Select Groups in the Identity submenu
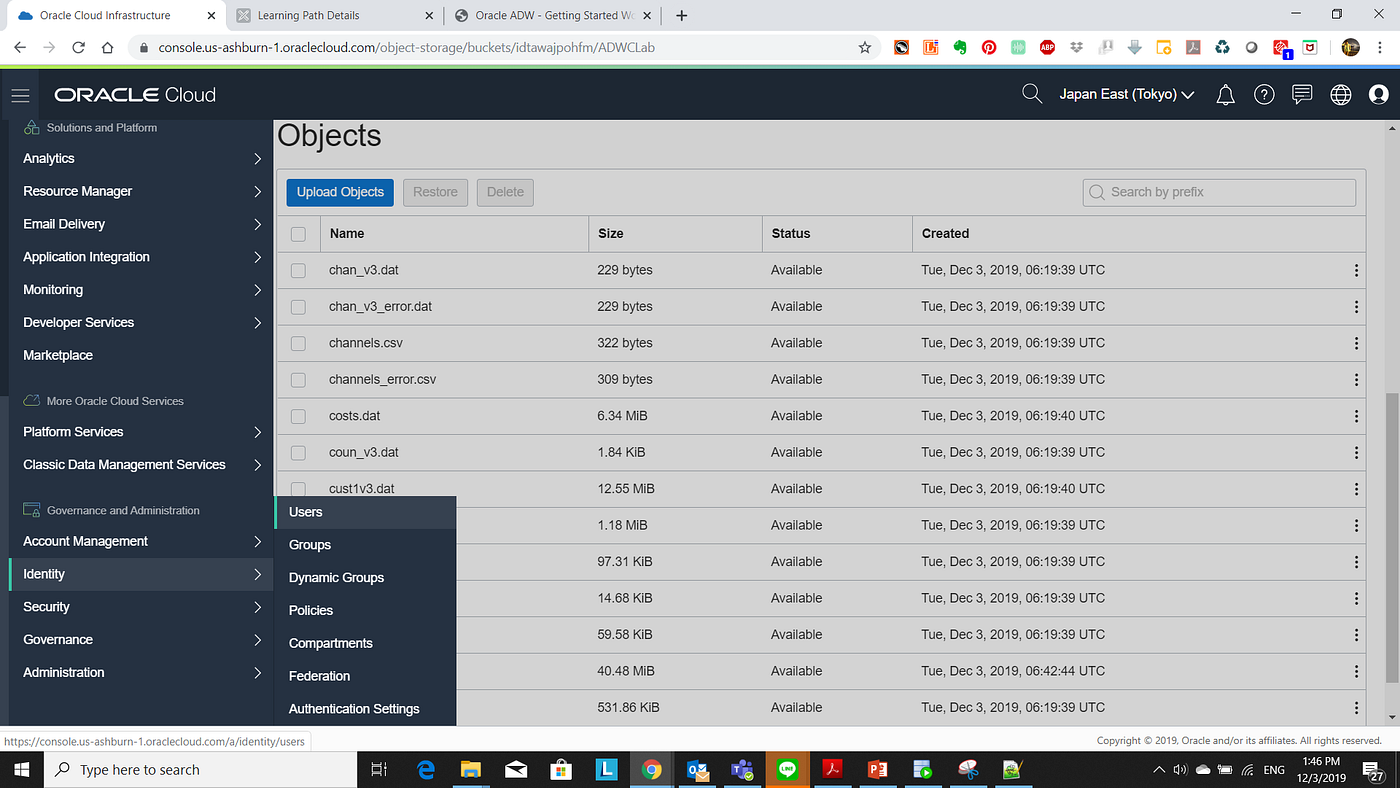This screenshot has width=1400, height=788. pos(365,545)
